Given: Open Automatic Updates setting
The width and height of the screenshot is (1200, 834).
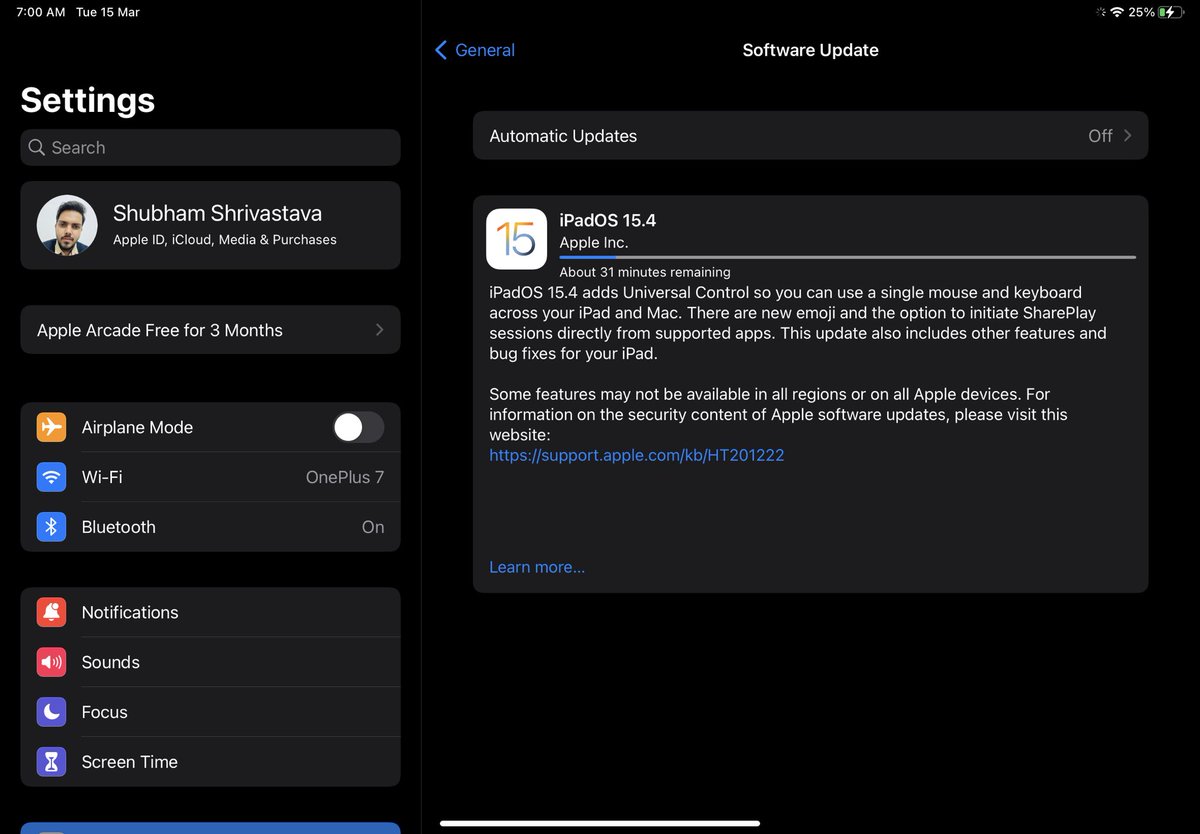Looking at the screenshot, I should [810, 135].
